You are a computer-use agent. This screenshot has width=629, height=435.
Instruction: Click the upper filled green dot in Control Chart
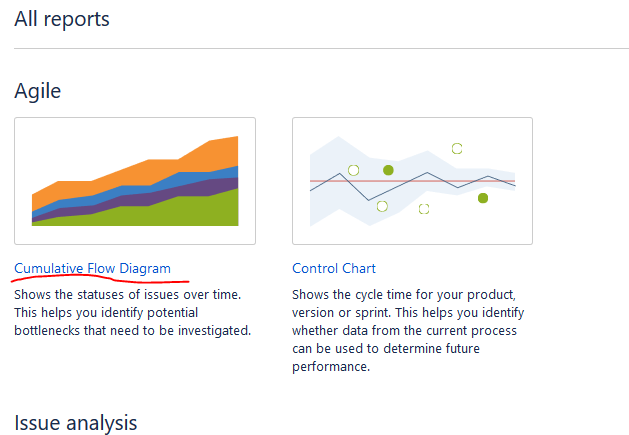pyautogui.click(x=388, y=170)
